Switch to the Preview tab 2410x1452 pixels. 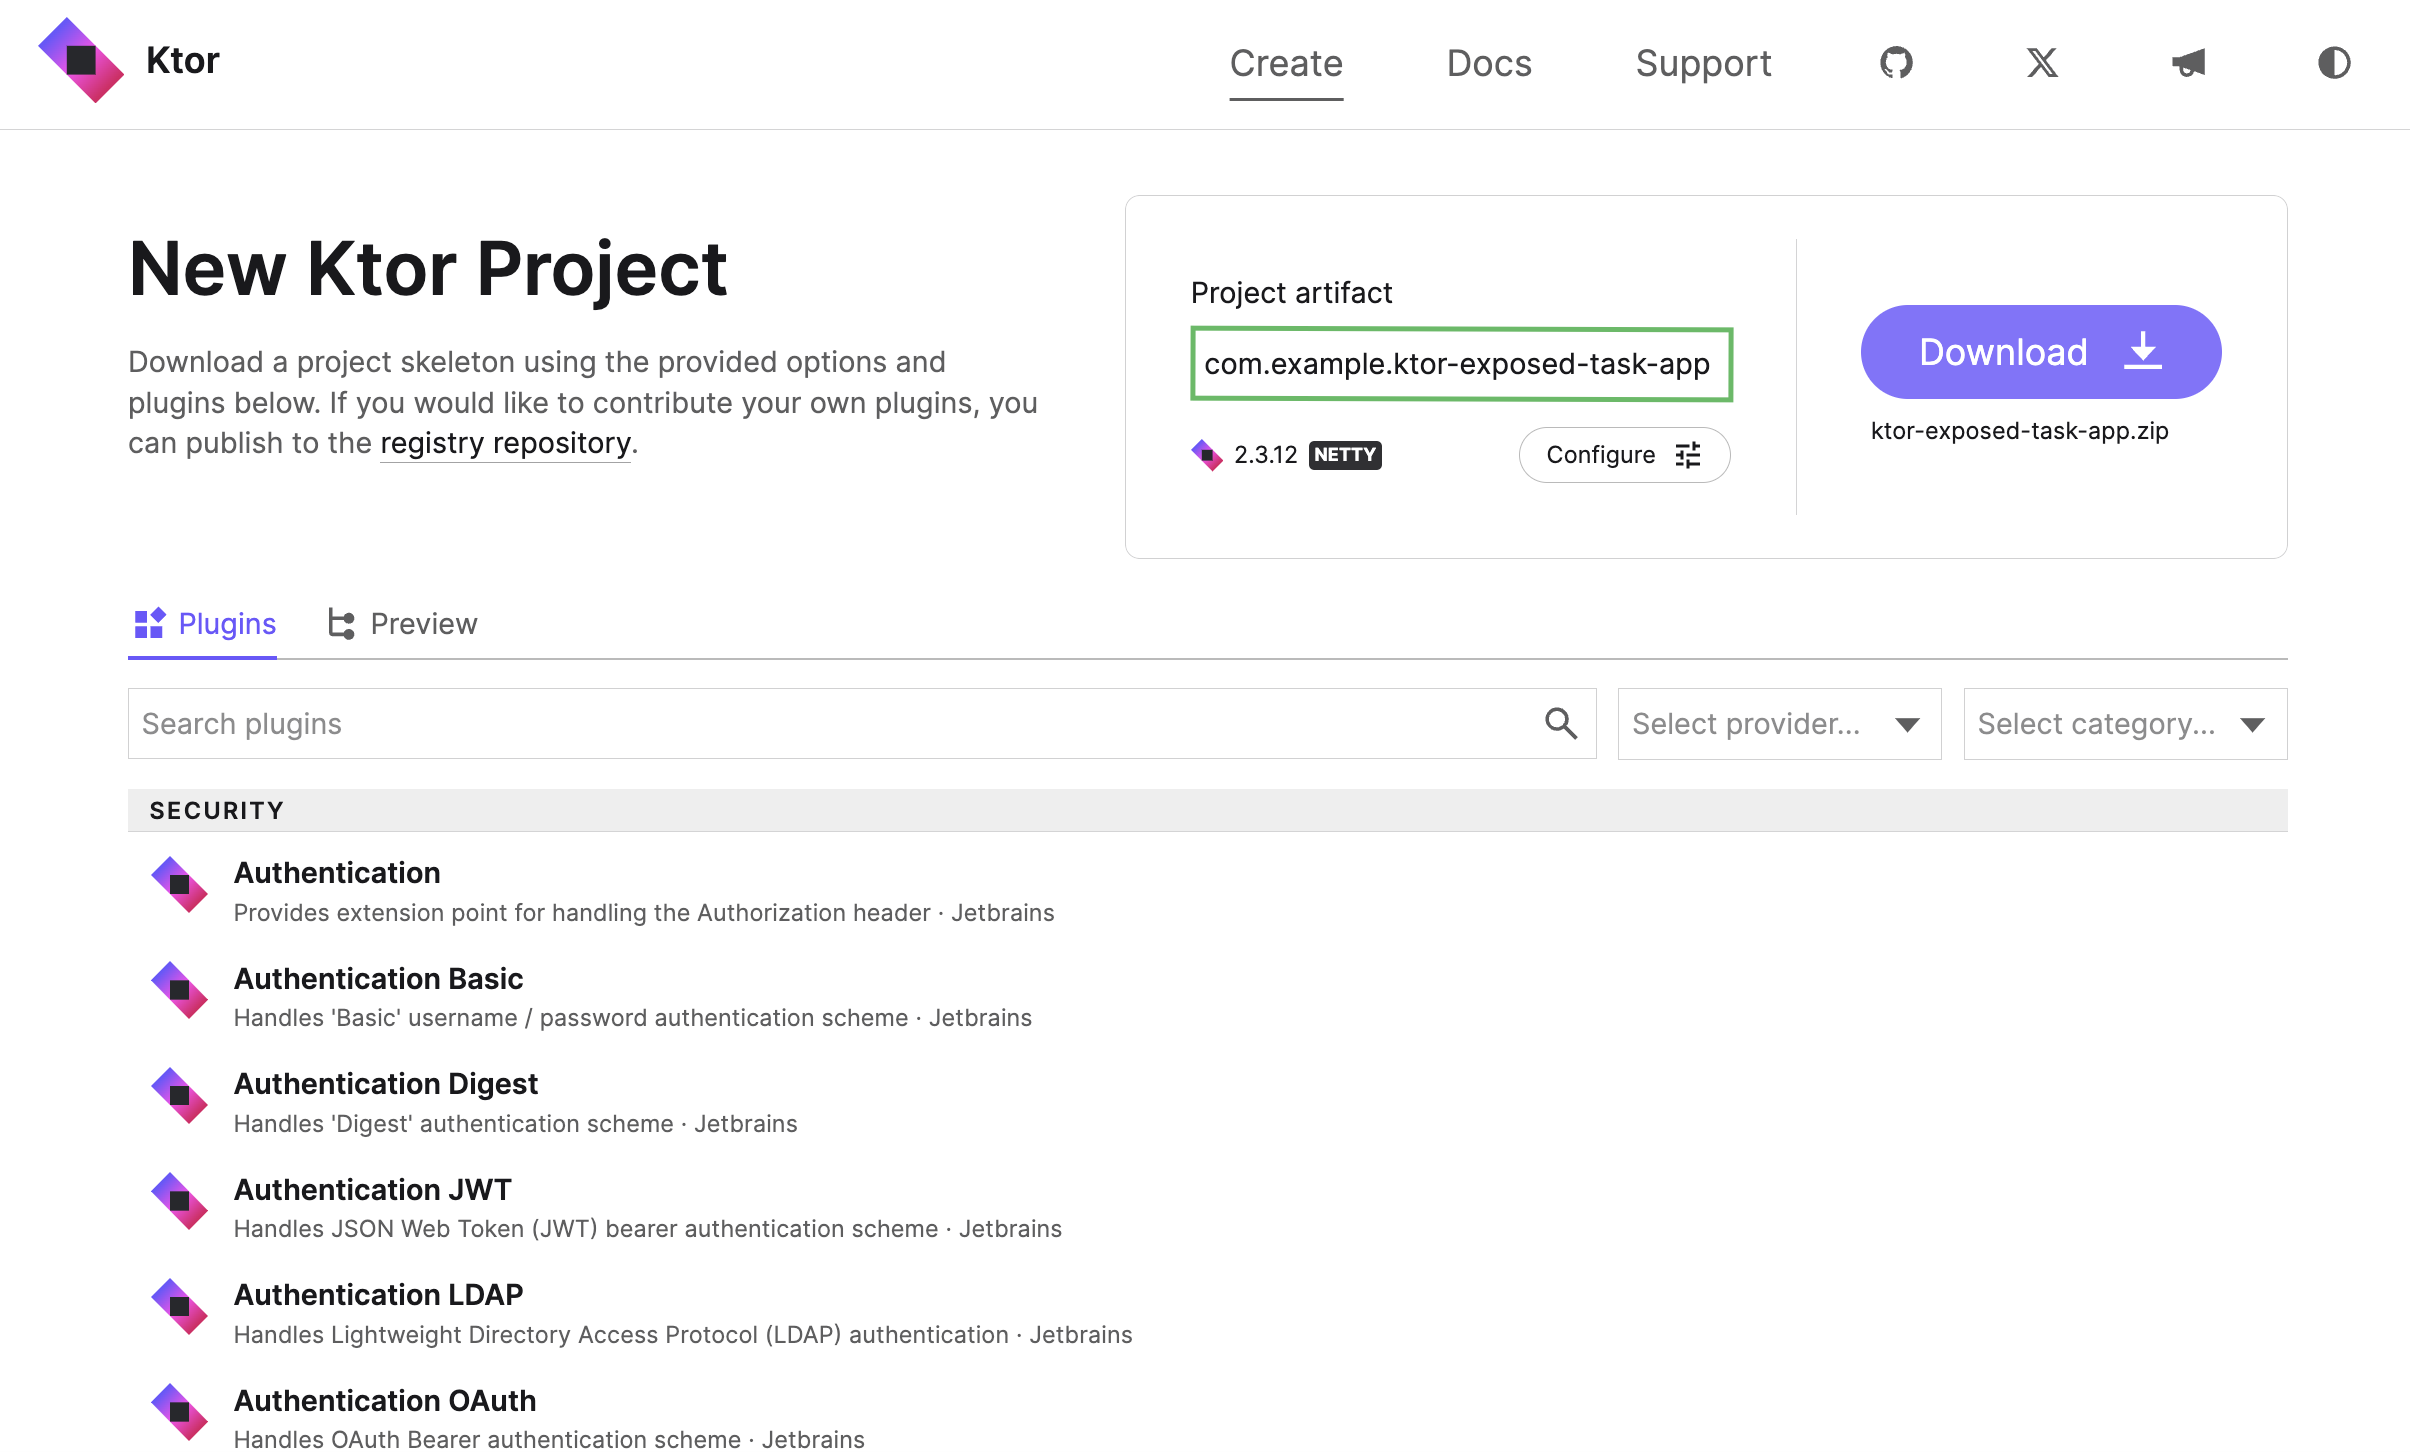coord(424,623)
